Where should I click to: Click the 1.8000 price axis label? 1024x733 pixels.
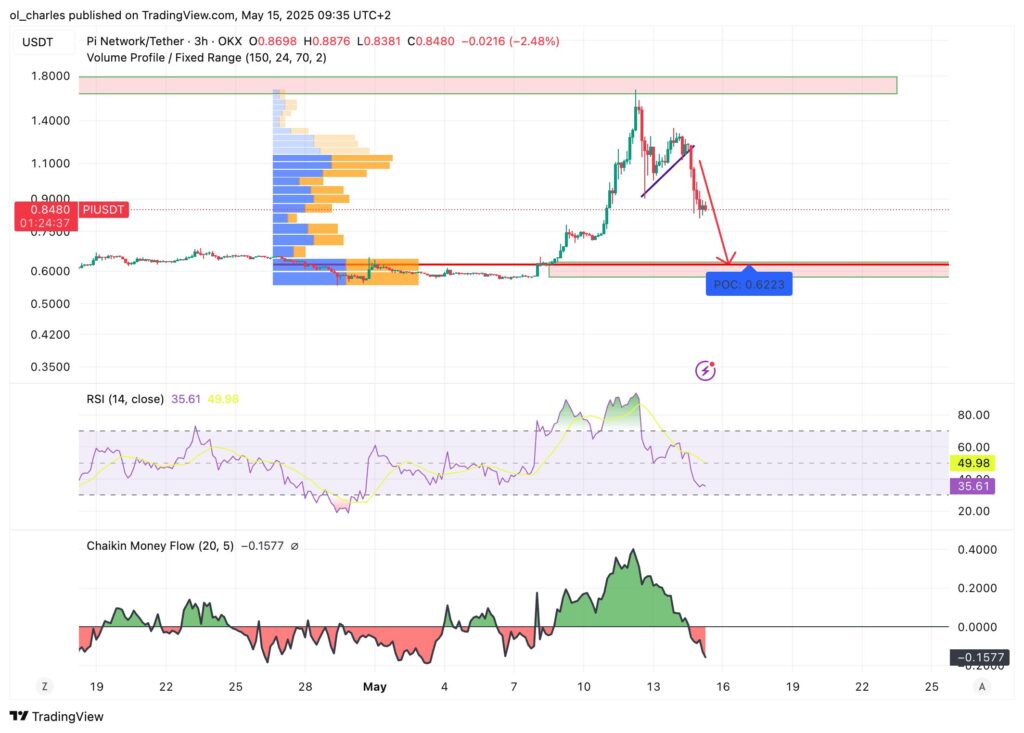(x=50, y=76)
